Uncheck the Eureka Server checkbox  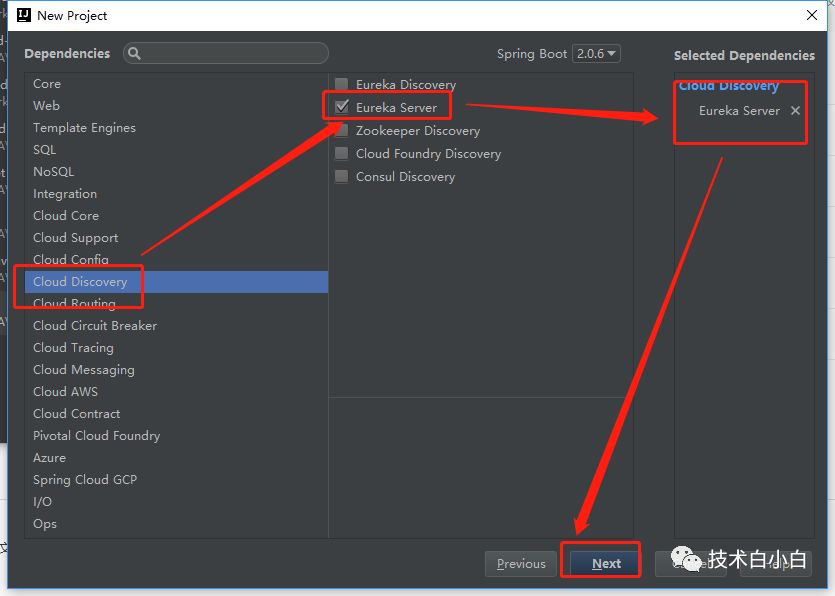coord(341,107)
